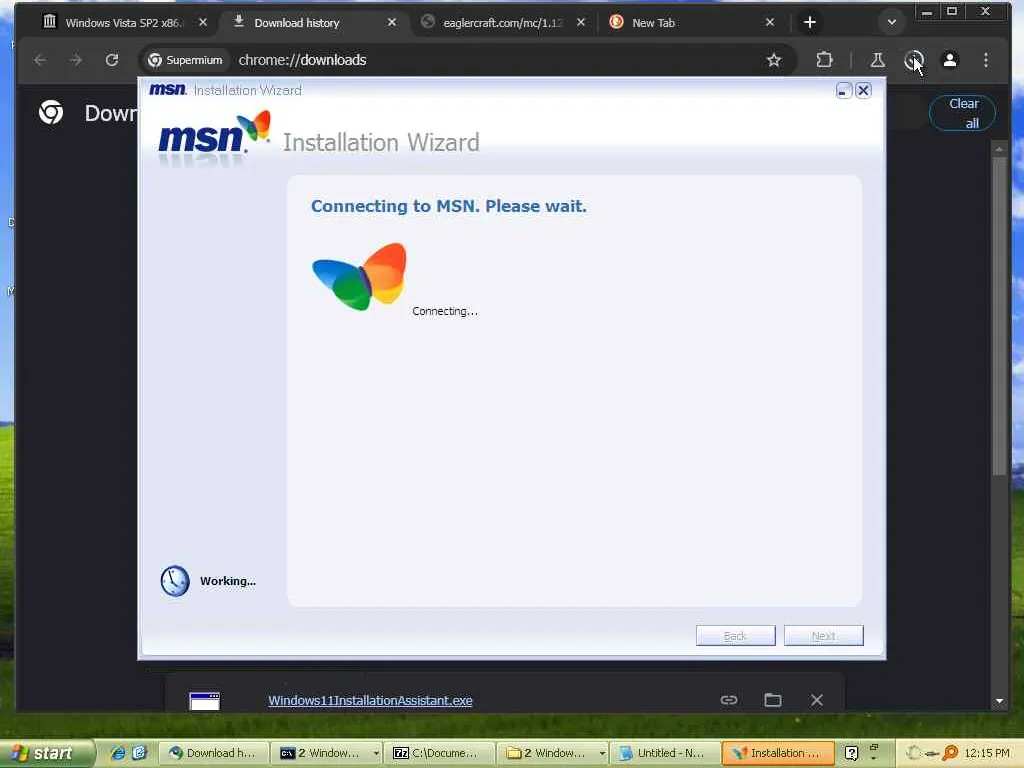Open a new browser tab with plus icon
The height and width of the screenshot is (768, 1024).
[810, 22]
